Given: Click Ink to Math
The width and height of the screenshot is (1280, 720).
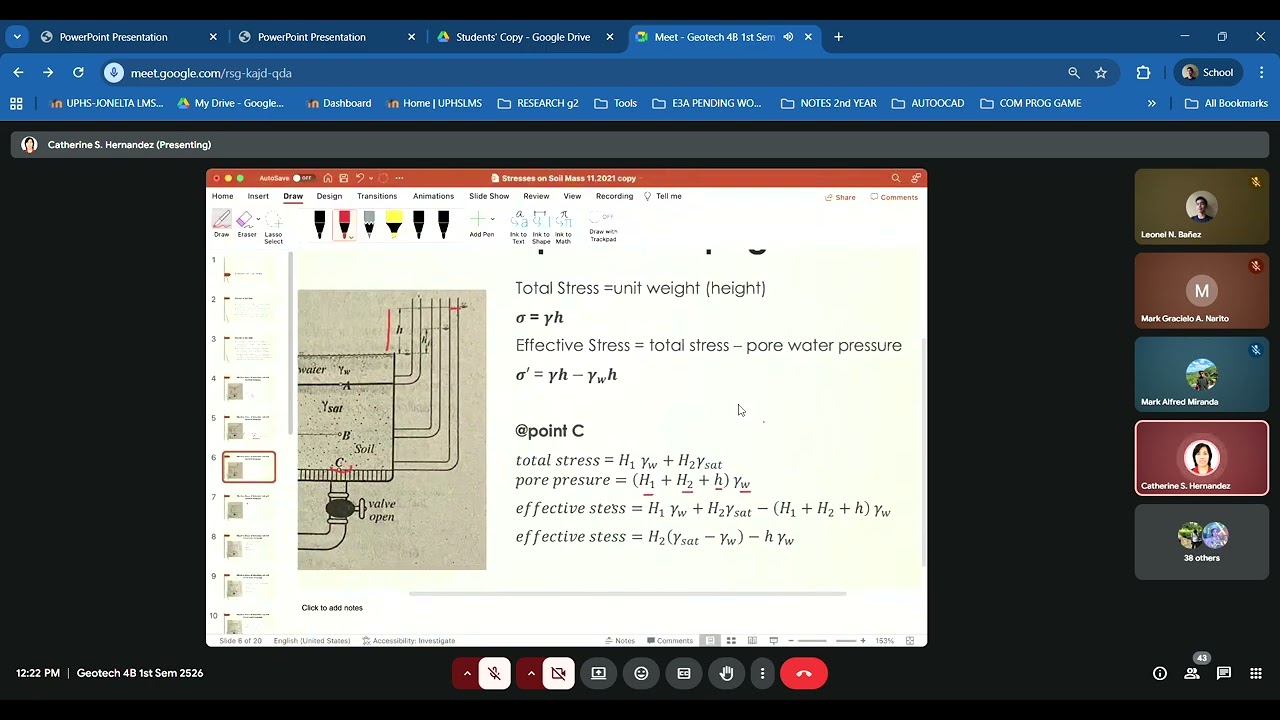Looking at the screenshot, I should [x=563, y=227].
